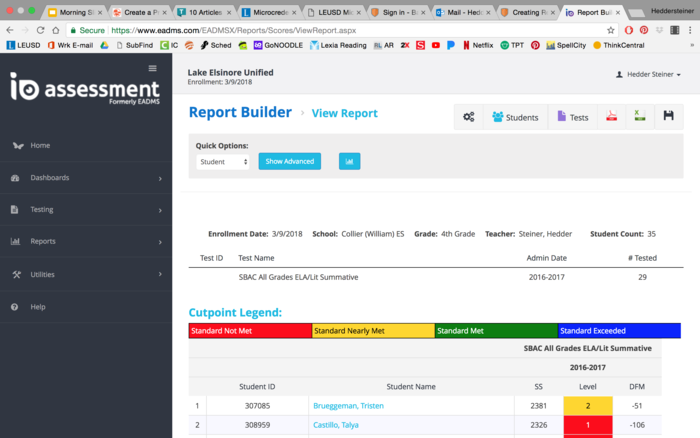The width and height of the screenshot is (700, 438).
Task: Open student Brueggeman, Tristen link
Action: coord(348,406)
